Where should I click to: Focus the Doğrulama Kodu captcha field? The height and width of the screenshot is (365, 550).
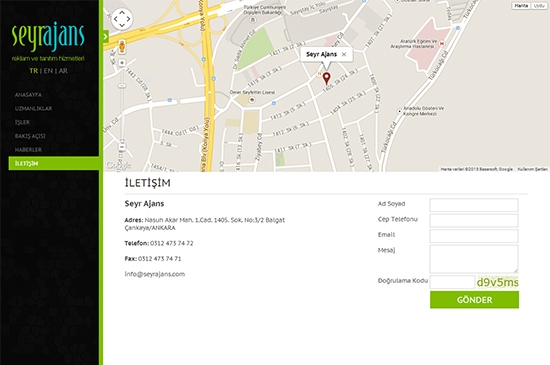452,282
